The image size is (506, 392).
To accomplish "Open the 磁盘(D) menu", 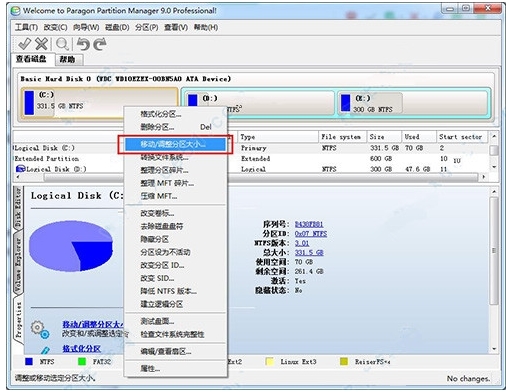I will pos(117,27).
